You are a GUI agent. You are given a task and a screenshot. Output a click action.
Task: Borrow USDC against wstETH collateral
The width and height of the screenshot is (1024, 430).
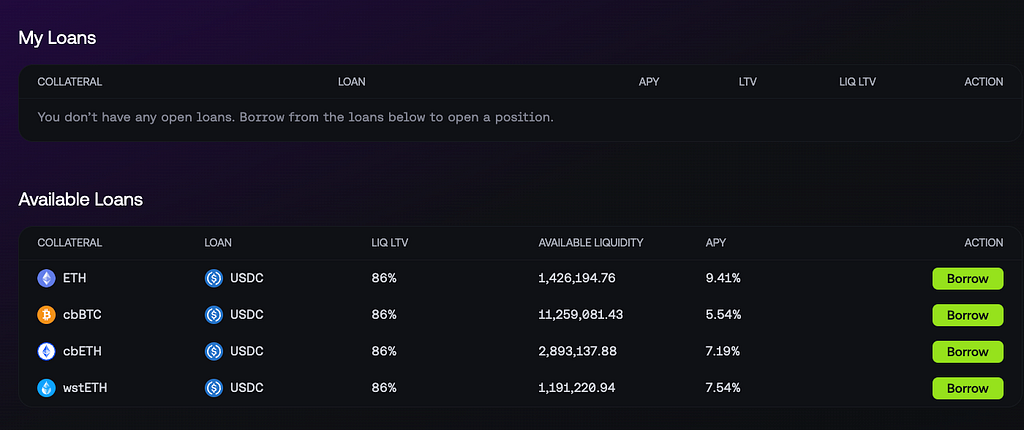pos(968,388)
